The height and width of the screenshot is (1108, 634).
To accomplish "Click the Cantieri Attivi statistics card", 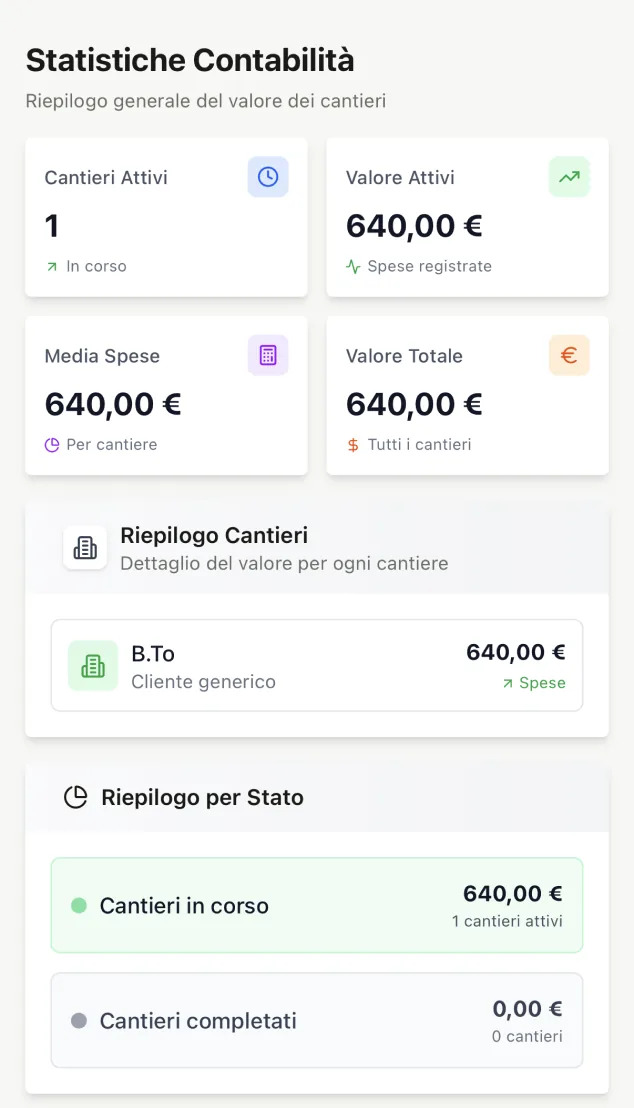I will point(167,218).
